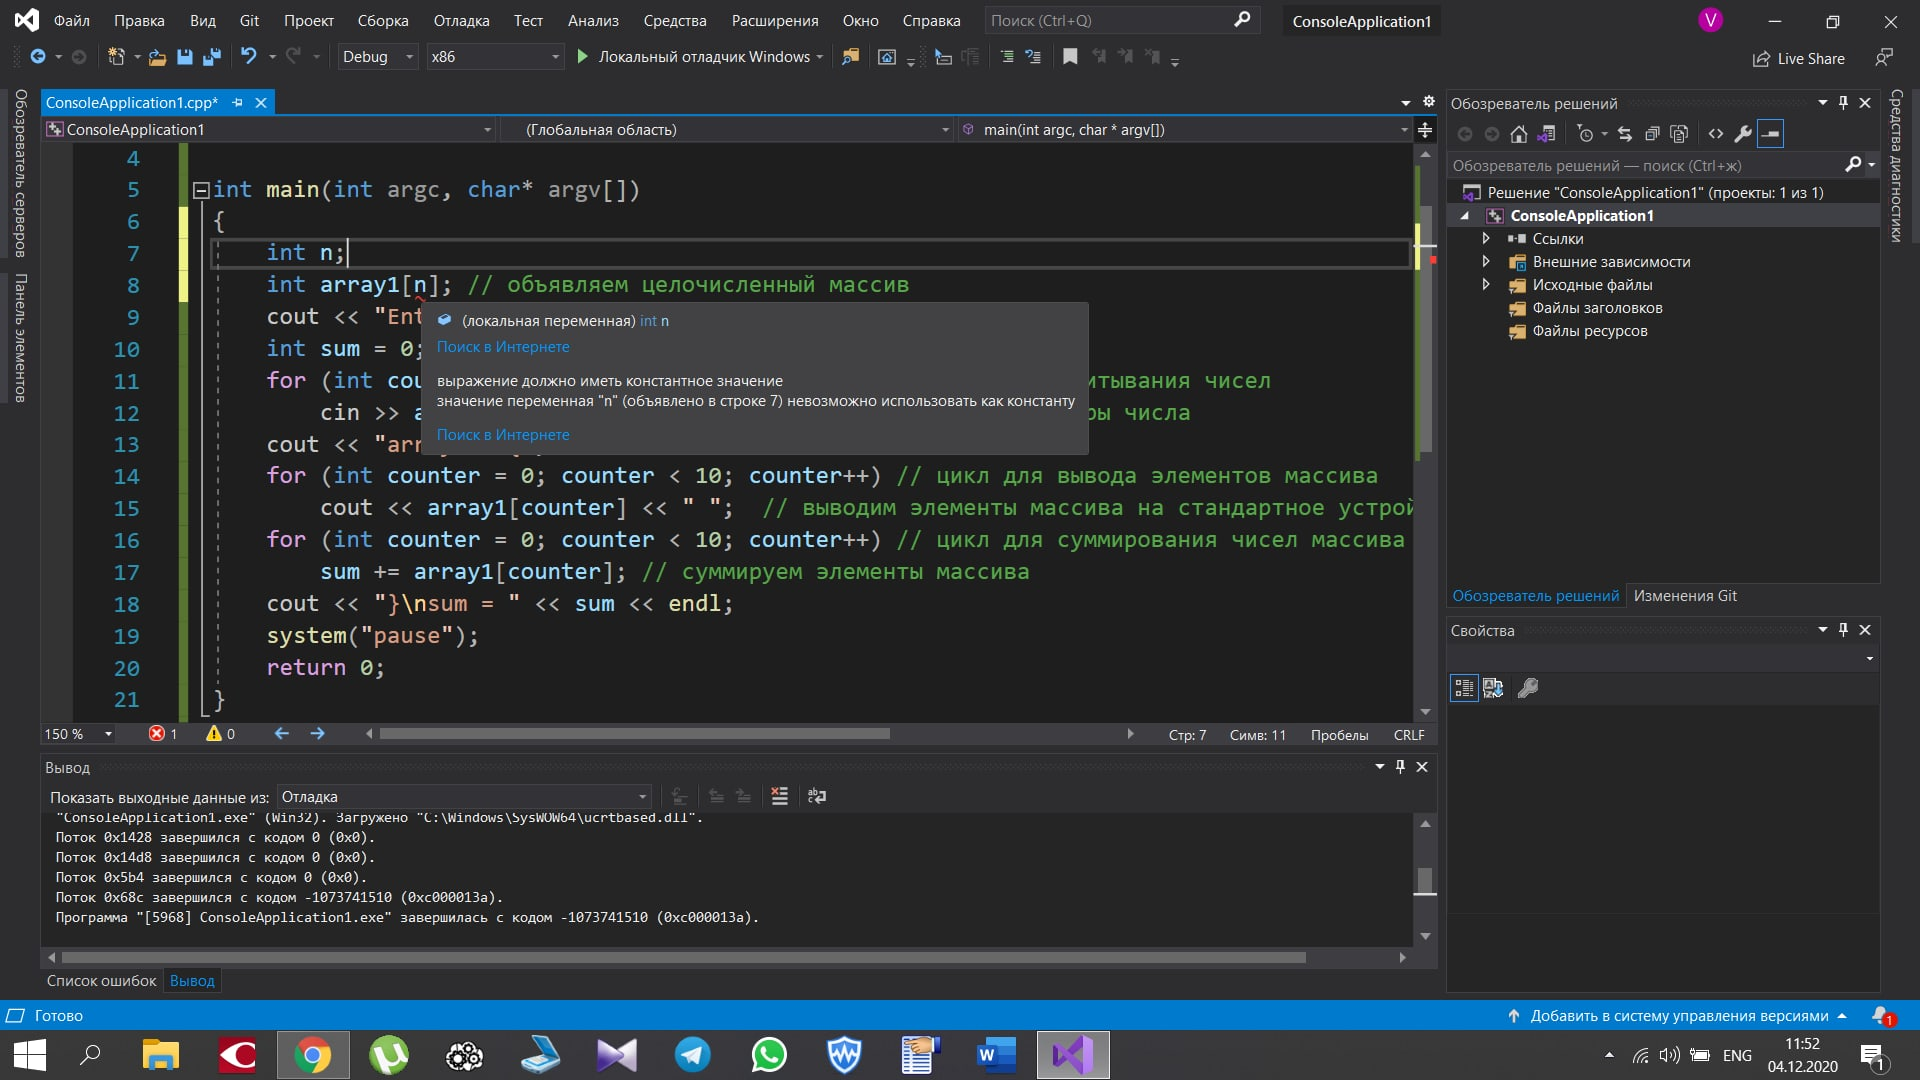This screenshot has height=1080, width=1920.
Task: Click the first 'Поиск в Интернете' link
Action: pos(503,347)
